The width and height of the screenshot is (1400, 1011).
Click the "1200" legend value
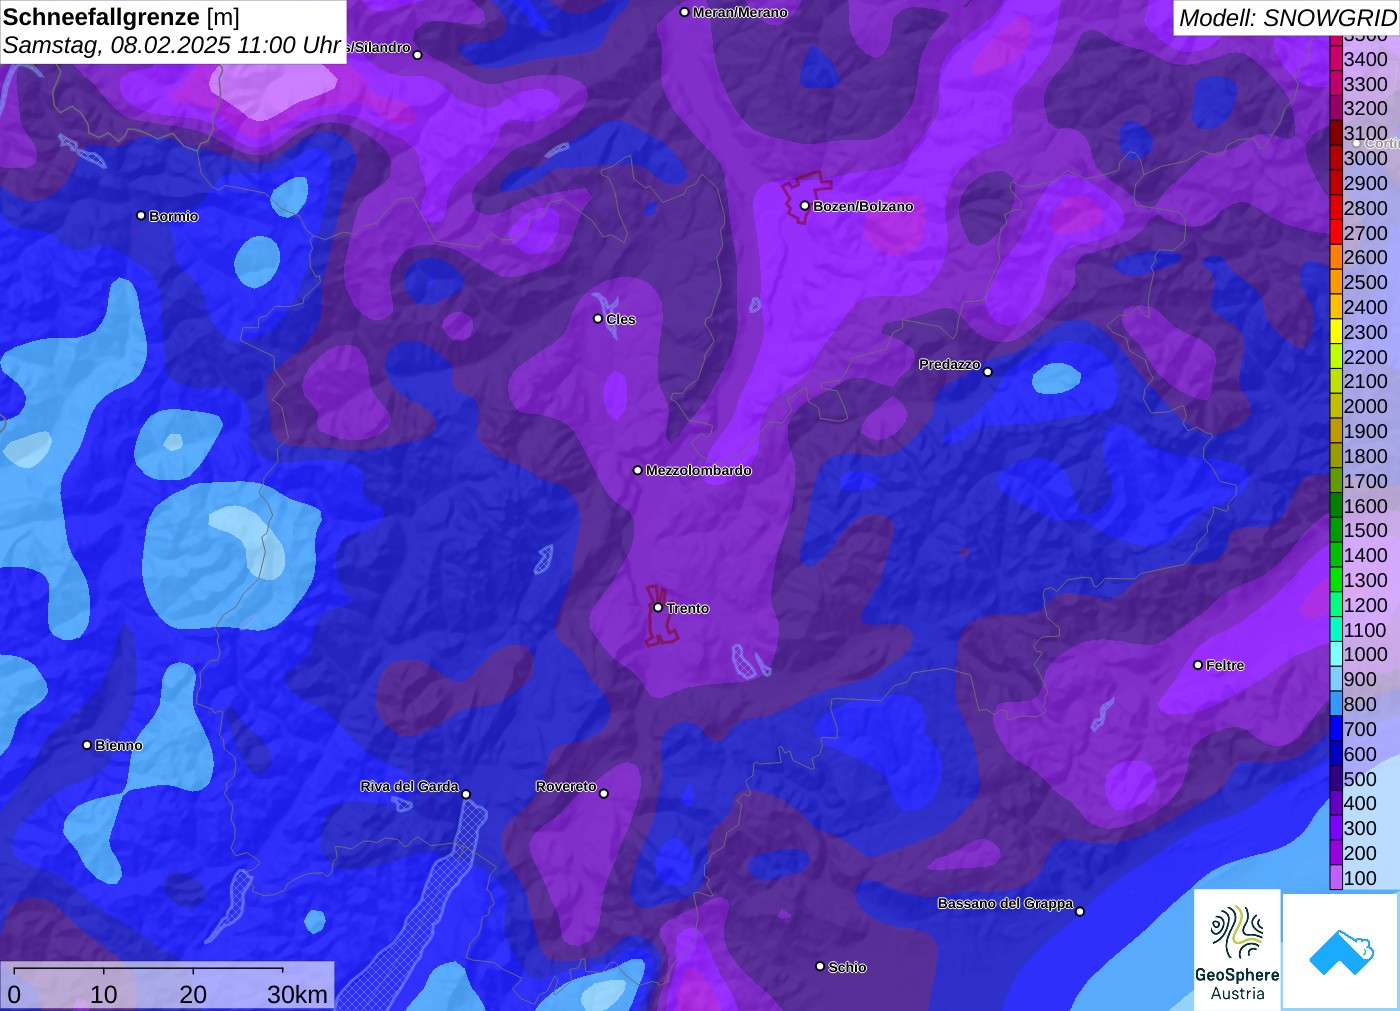pos(1366,605)
